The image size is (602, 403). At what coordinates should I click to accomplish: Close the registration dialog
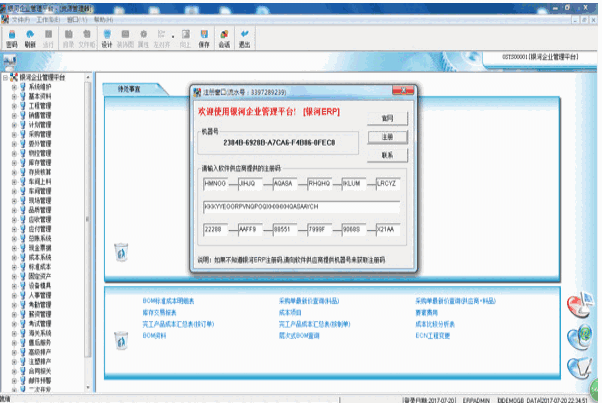(x=403, y=91)
